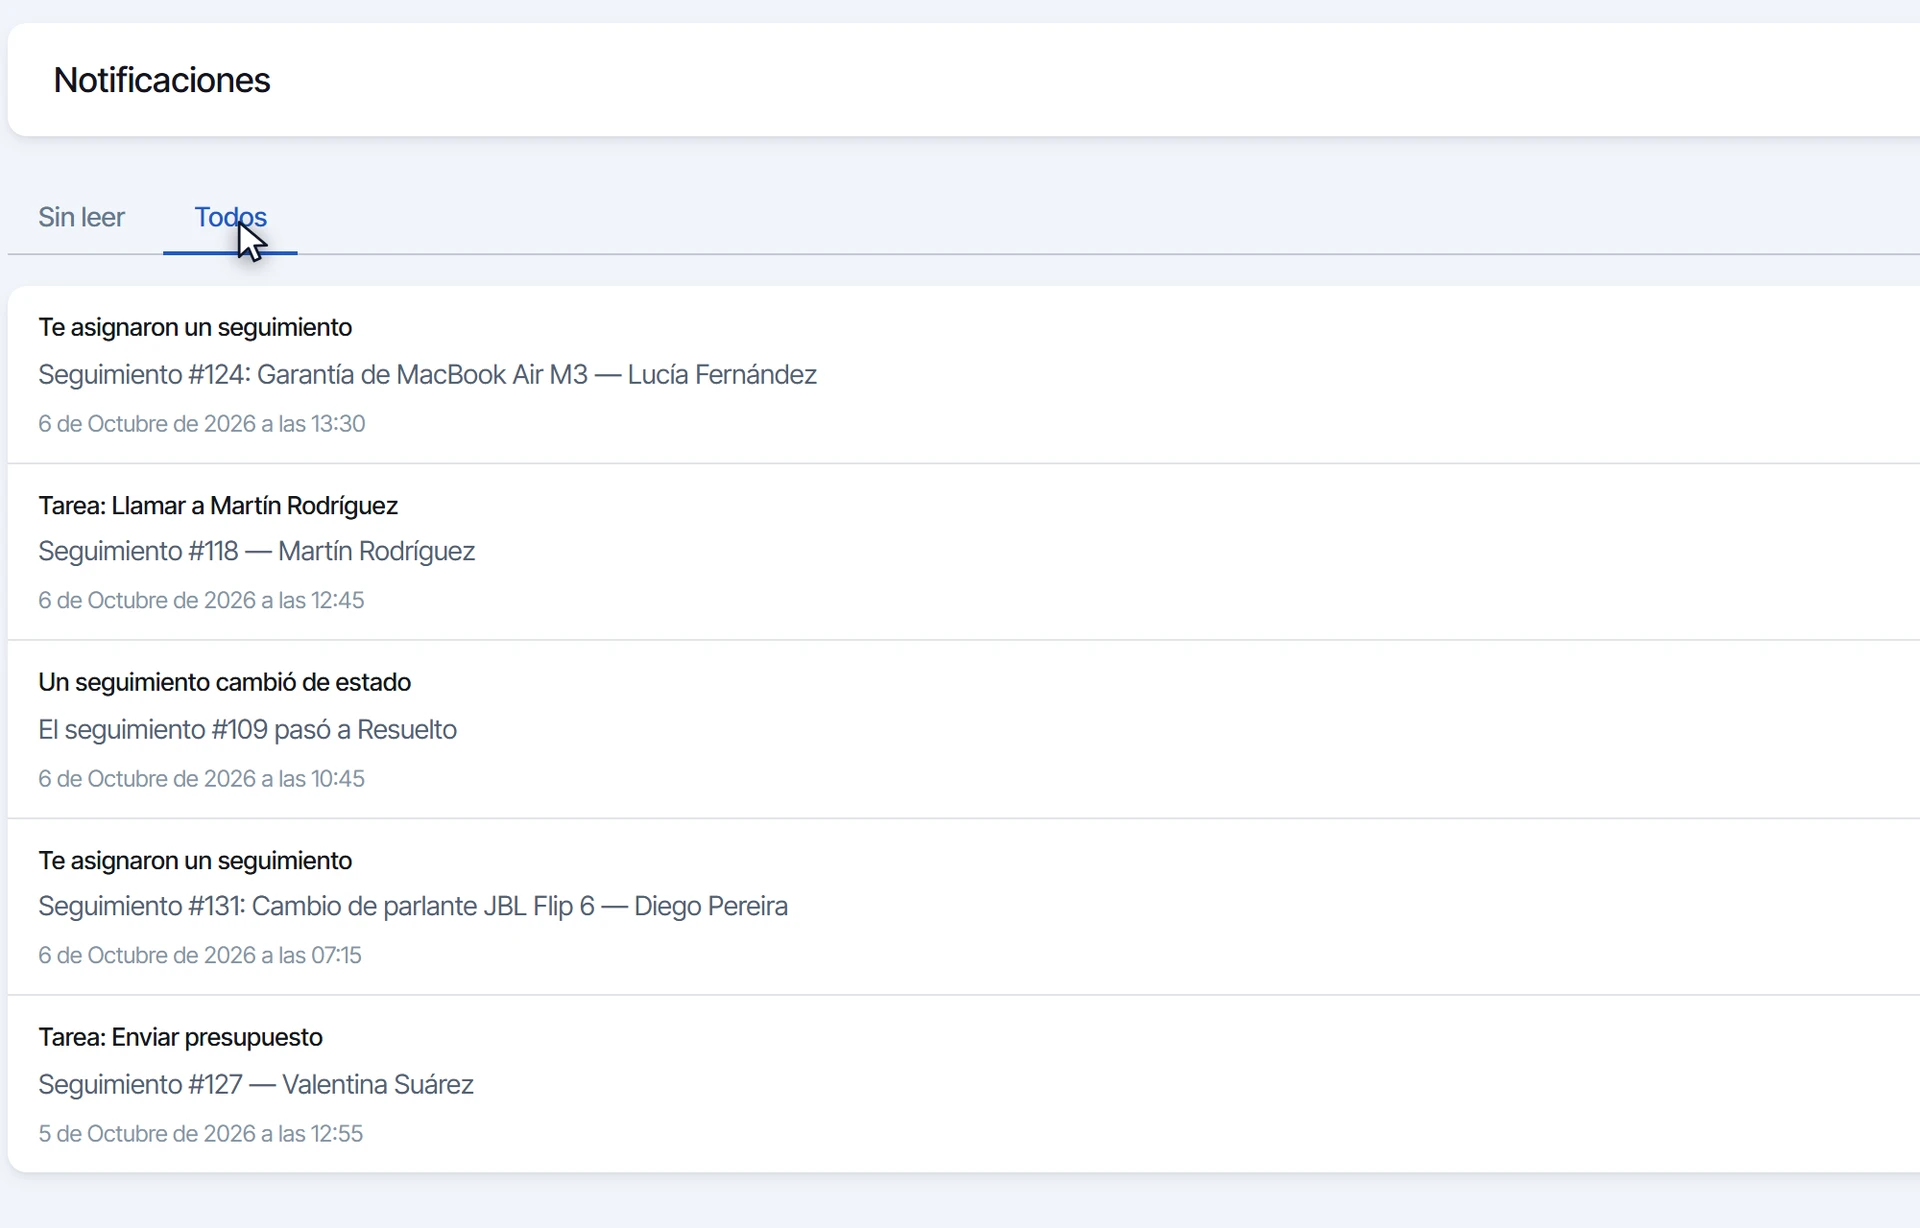Open 'Tarea: Llamar a Martín Rodríguez' notification
1920x1228 pixels.
point(964,552)
